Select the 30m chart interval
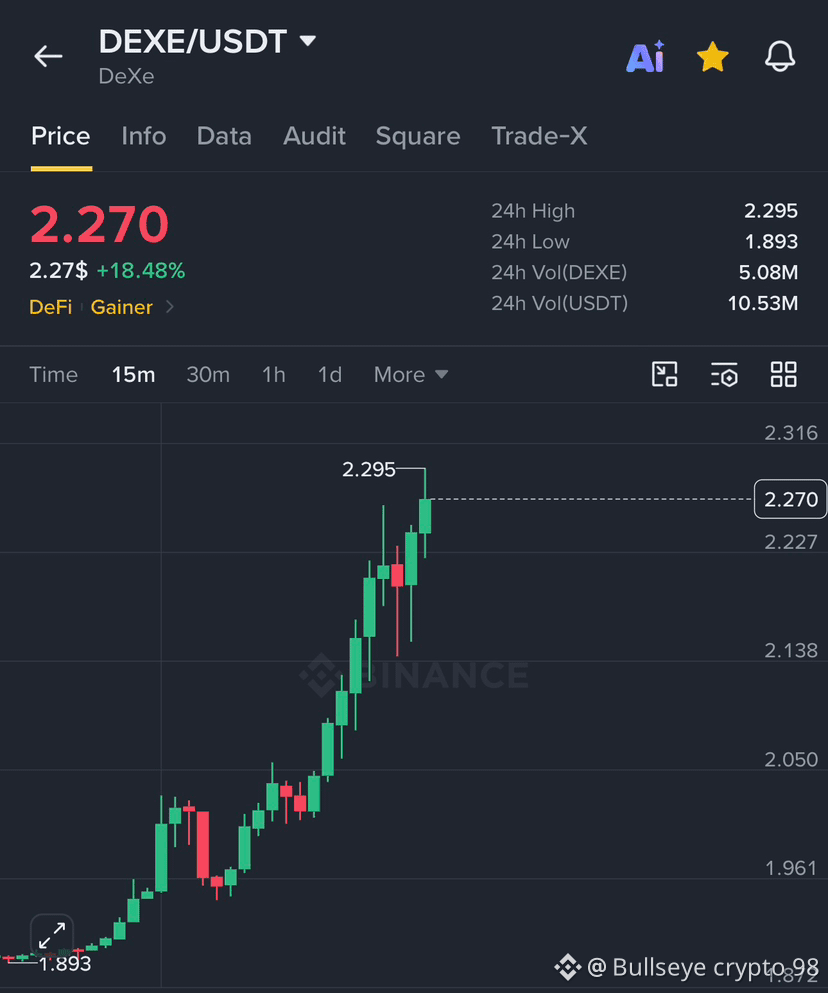 208,375
